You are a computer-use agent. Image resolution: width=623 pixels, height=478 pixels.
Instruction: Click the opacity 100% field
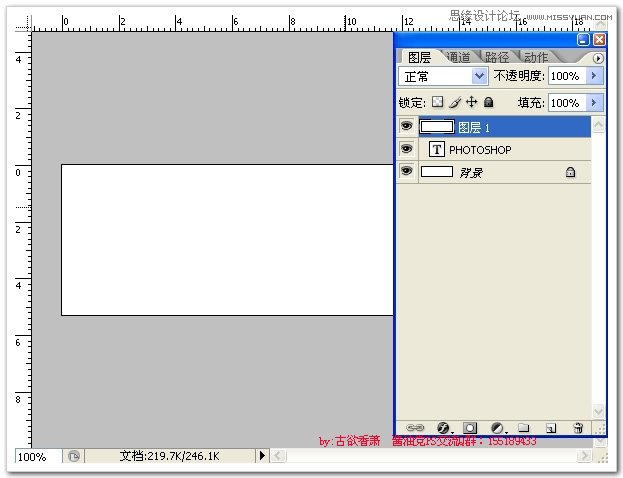click(567, 75)
